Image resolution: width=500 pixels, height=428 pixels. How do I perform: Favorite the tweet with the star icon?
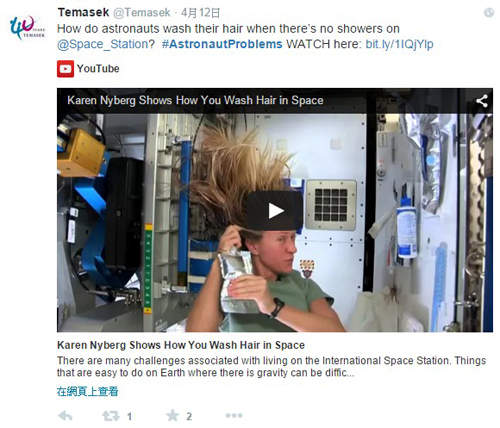point(172,416)
